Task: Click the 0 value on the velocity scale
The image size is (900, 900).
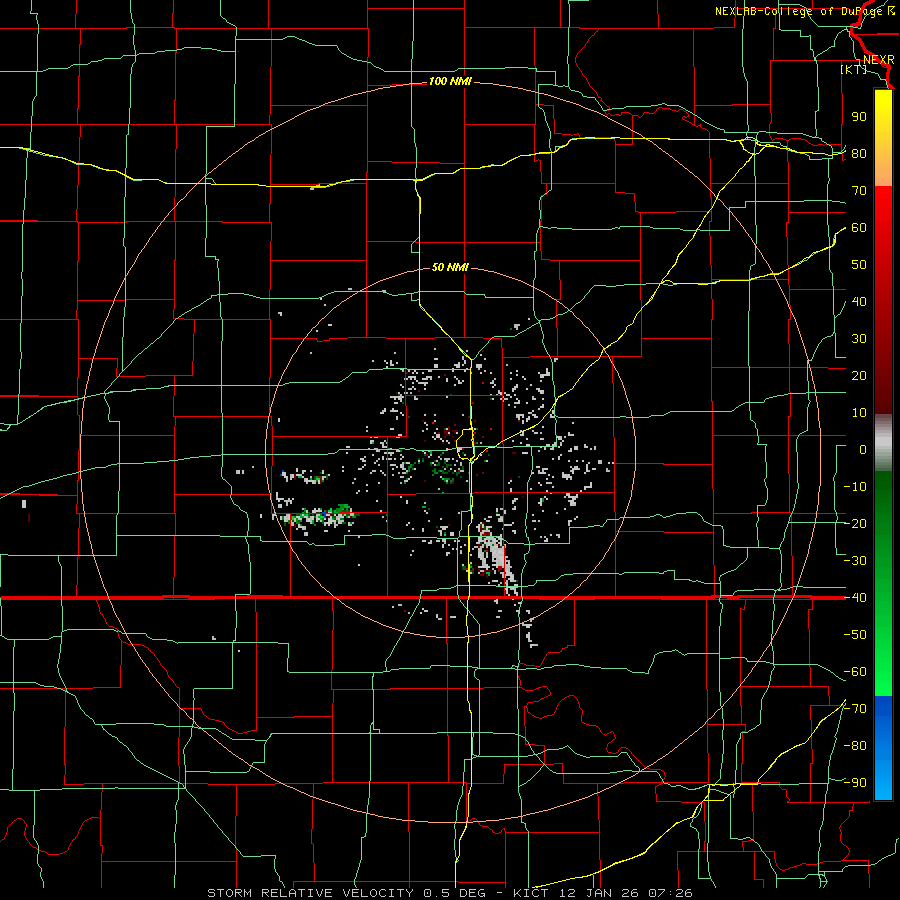Action: pyautogui.click(x=863, y=449)
